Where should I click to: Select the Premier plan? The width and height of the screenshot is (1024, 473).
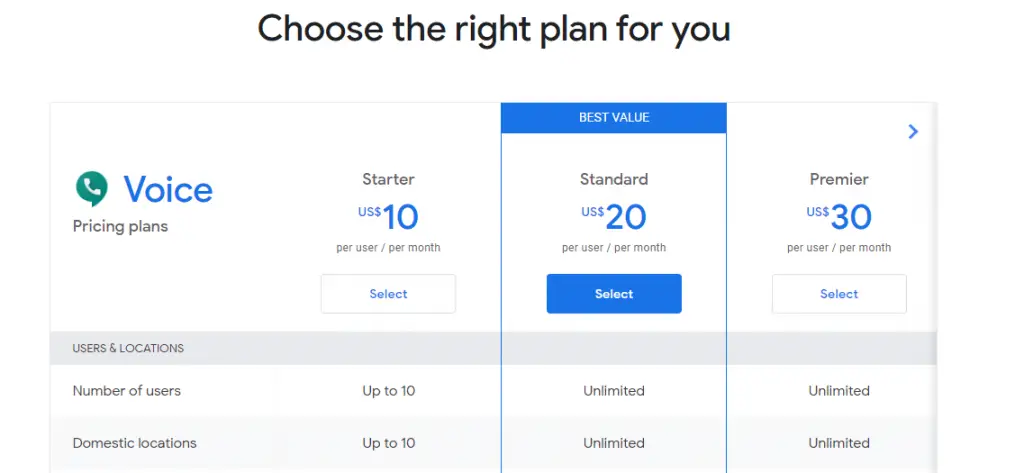[x=839, y=294]
